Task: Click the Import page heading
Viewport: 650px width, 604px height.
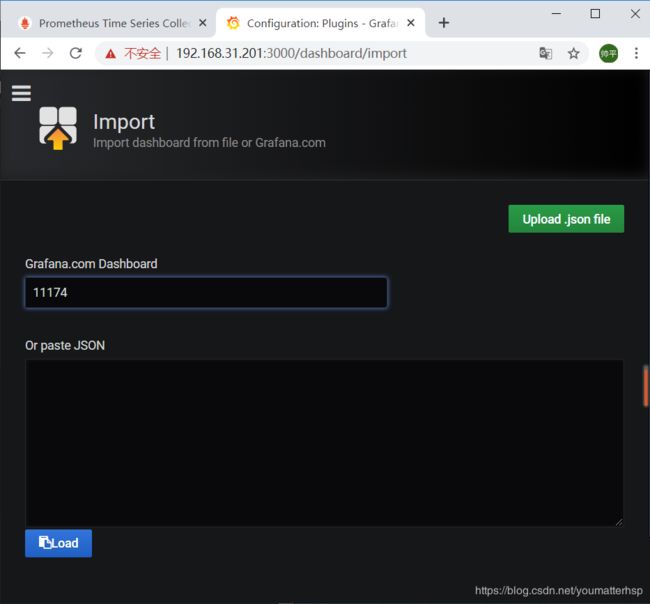Action: [x=124, y=122]
